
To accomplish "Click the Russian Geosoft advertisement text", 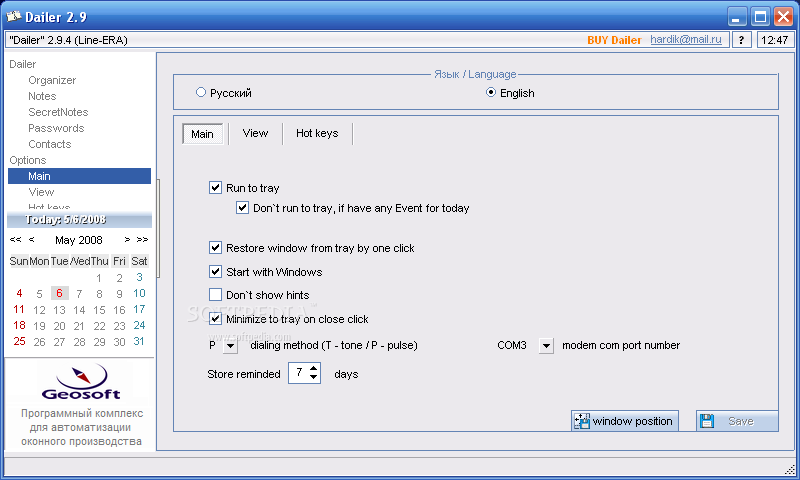I will [82, 427].
